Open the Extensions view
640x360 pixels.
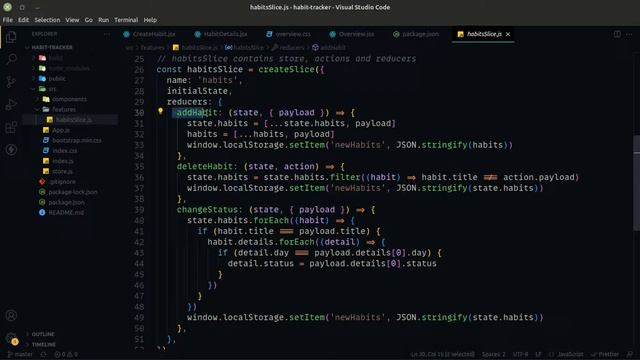coord(11,127)
